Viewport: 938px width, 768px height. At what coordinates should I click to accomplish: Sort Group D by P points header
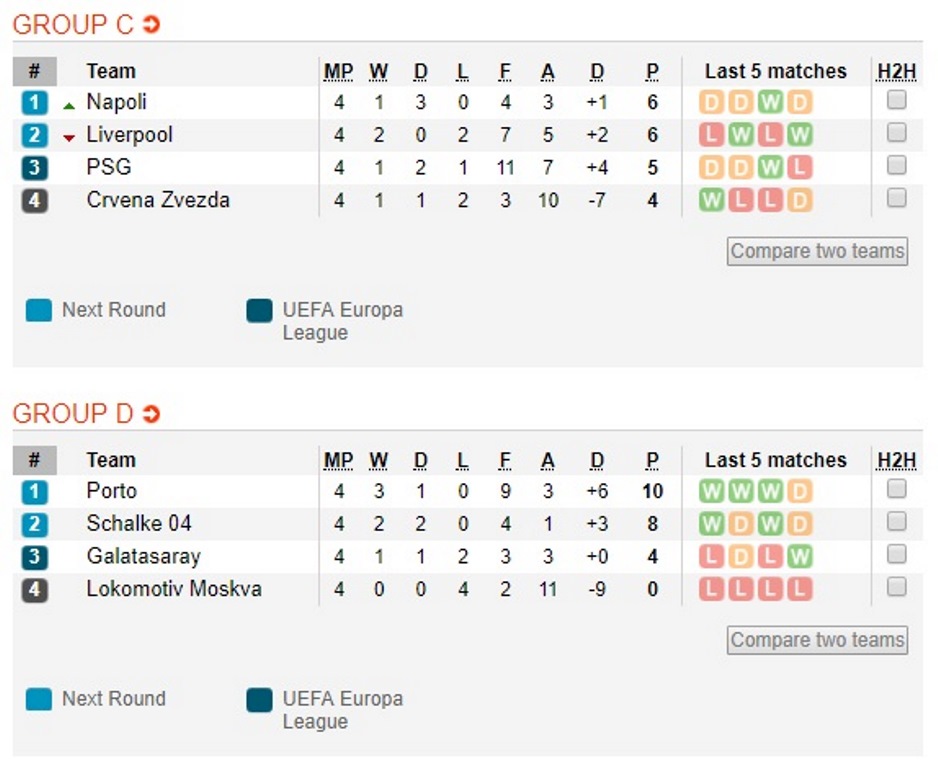(x=652, y=461)
